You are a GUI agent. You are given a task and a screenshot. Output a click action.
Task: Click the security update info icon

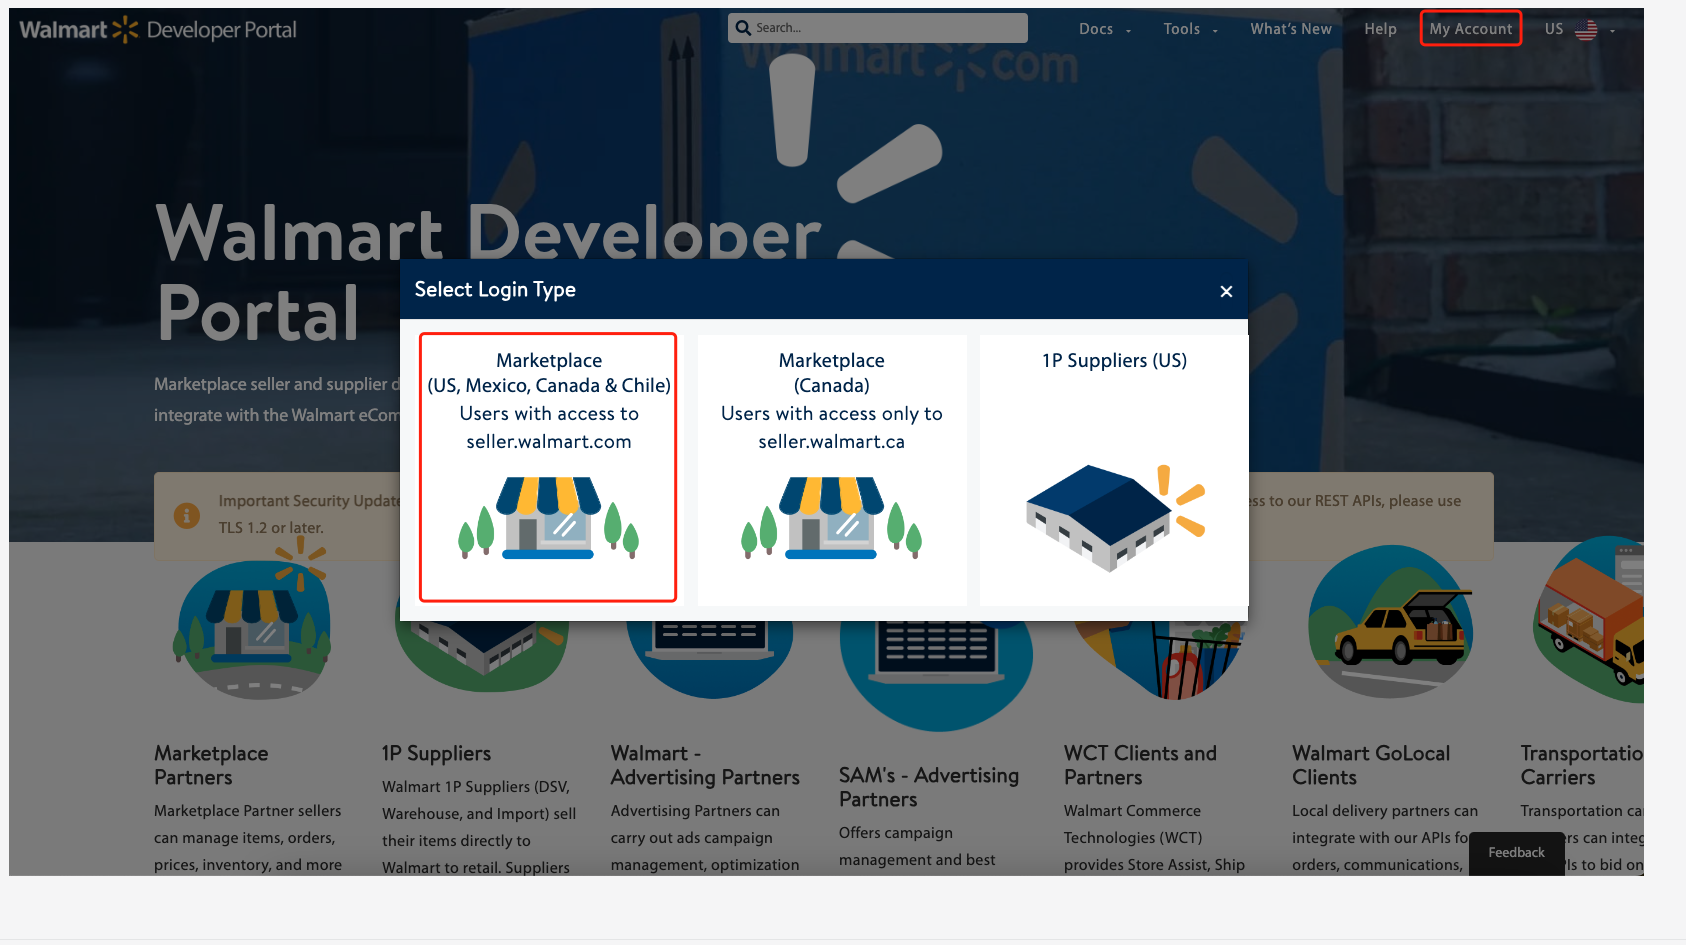187,515
